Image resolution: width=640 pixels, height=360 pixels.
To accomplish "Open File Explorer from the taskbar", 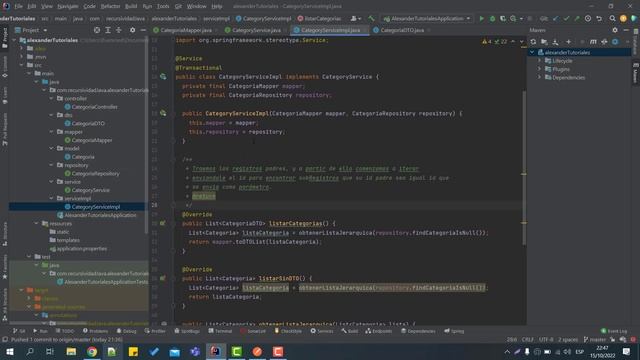I will (71, 352).
